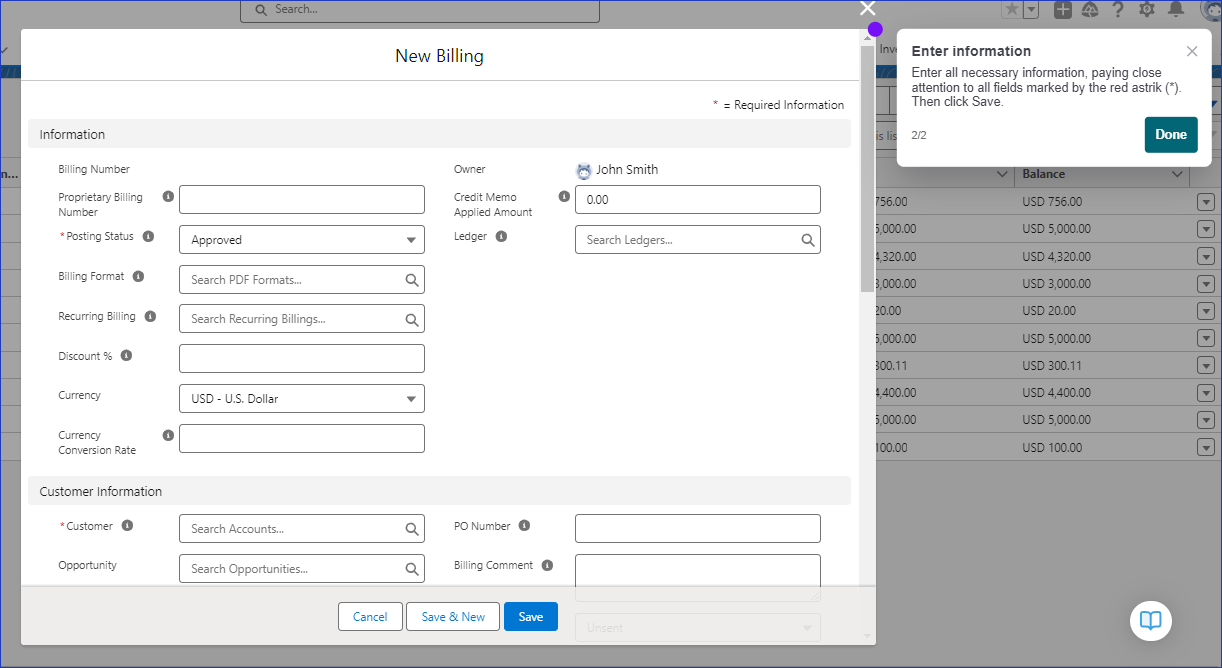Click info icon next to Discount %
The width and height of the screenshot is (1222, 668).
[126, 356]
